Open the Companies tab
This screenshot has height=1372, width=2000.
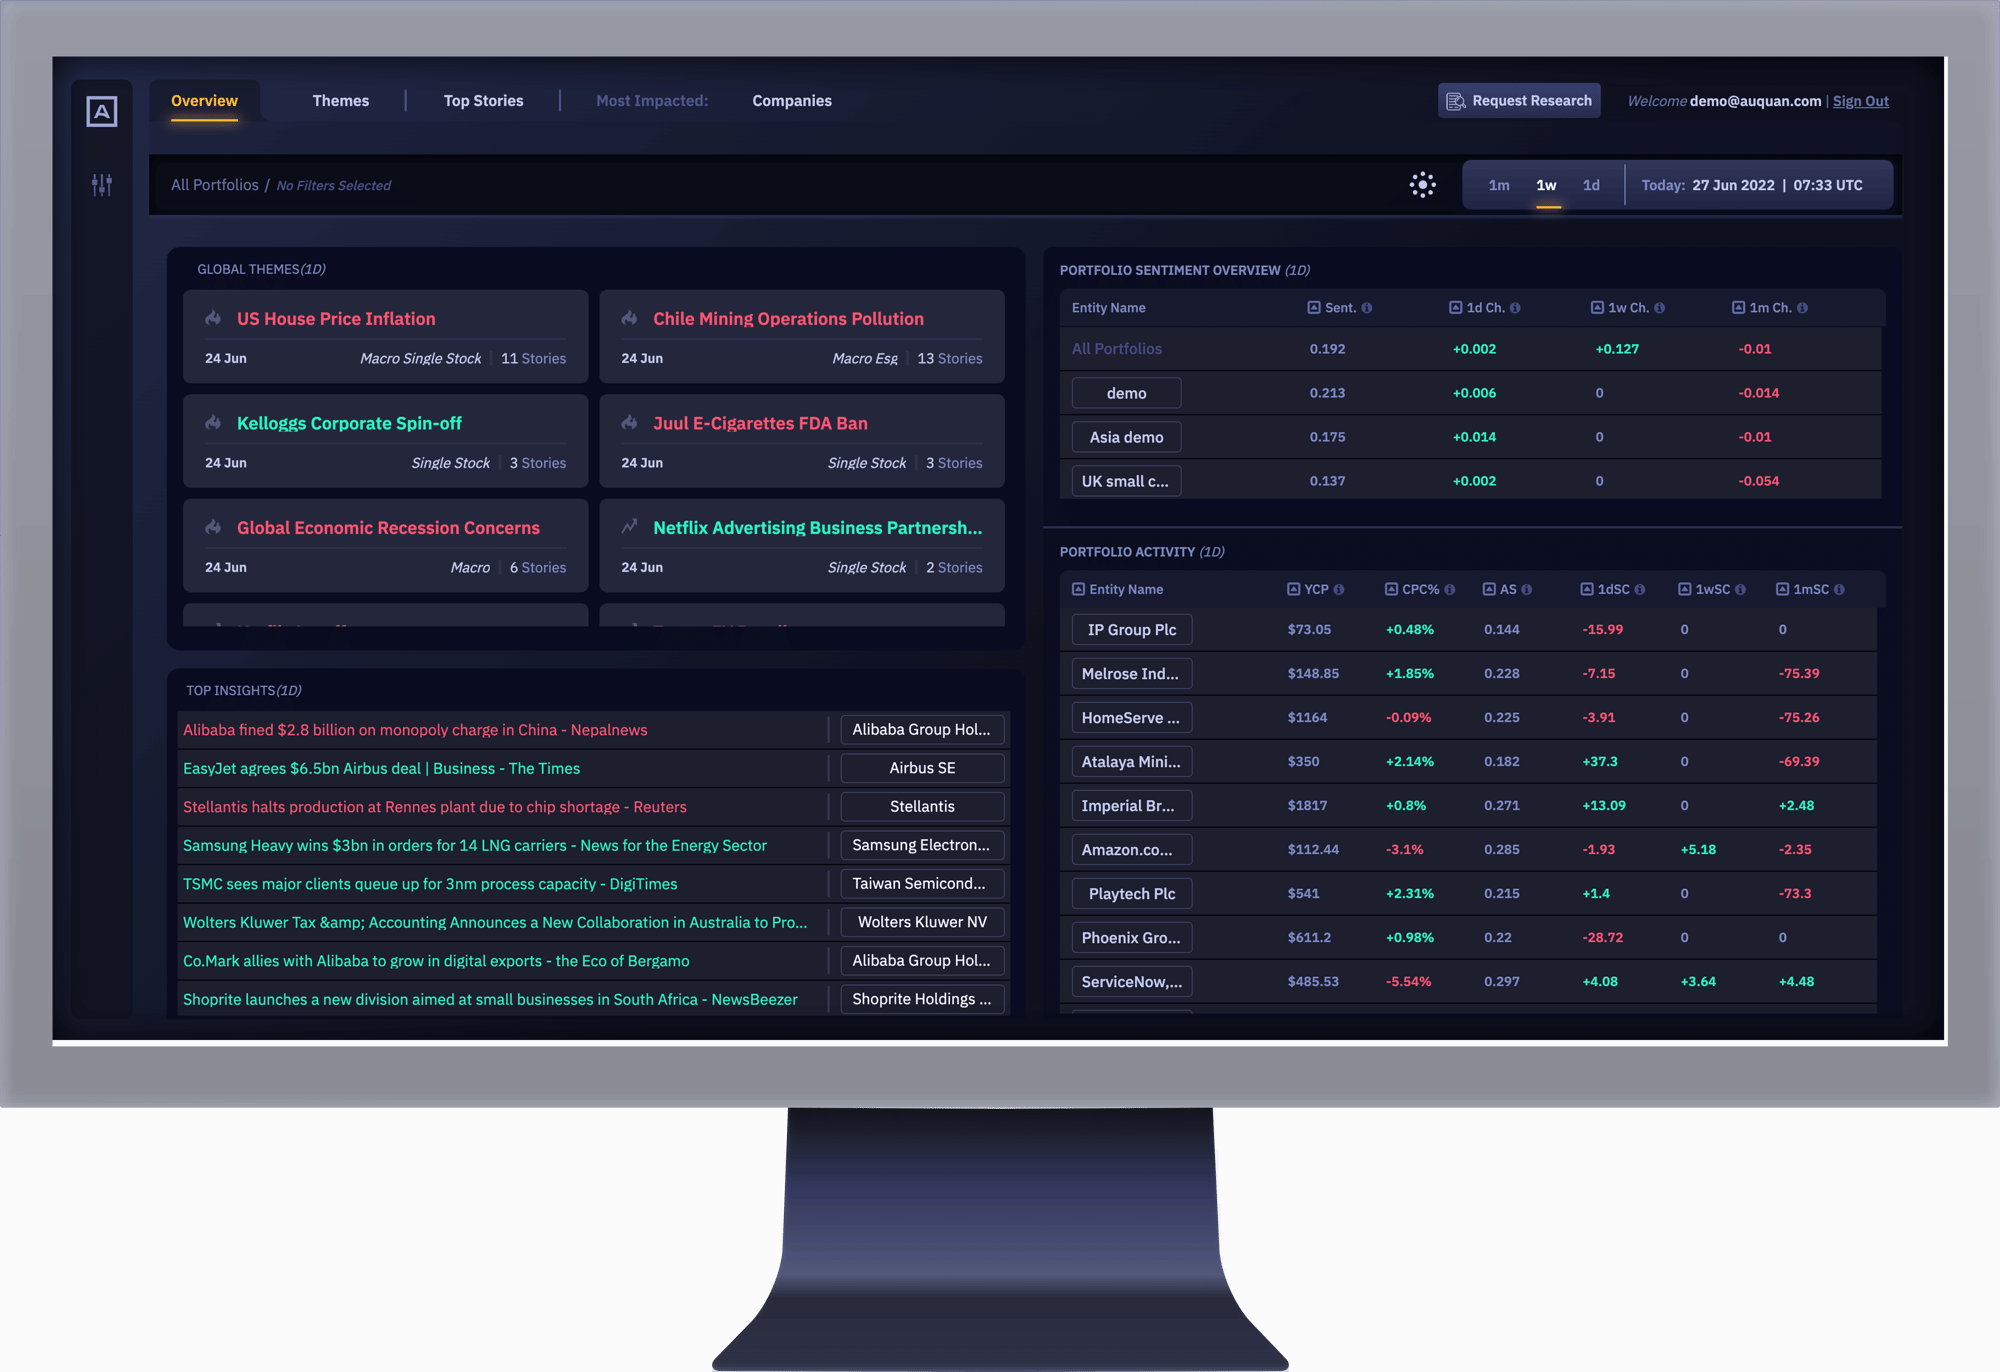[x=792, y=101]
